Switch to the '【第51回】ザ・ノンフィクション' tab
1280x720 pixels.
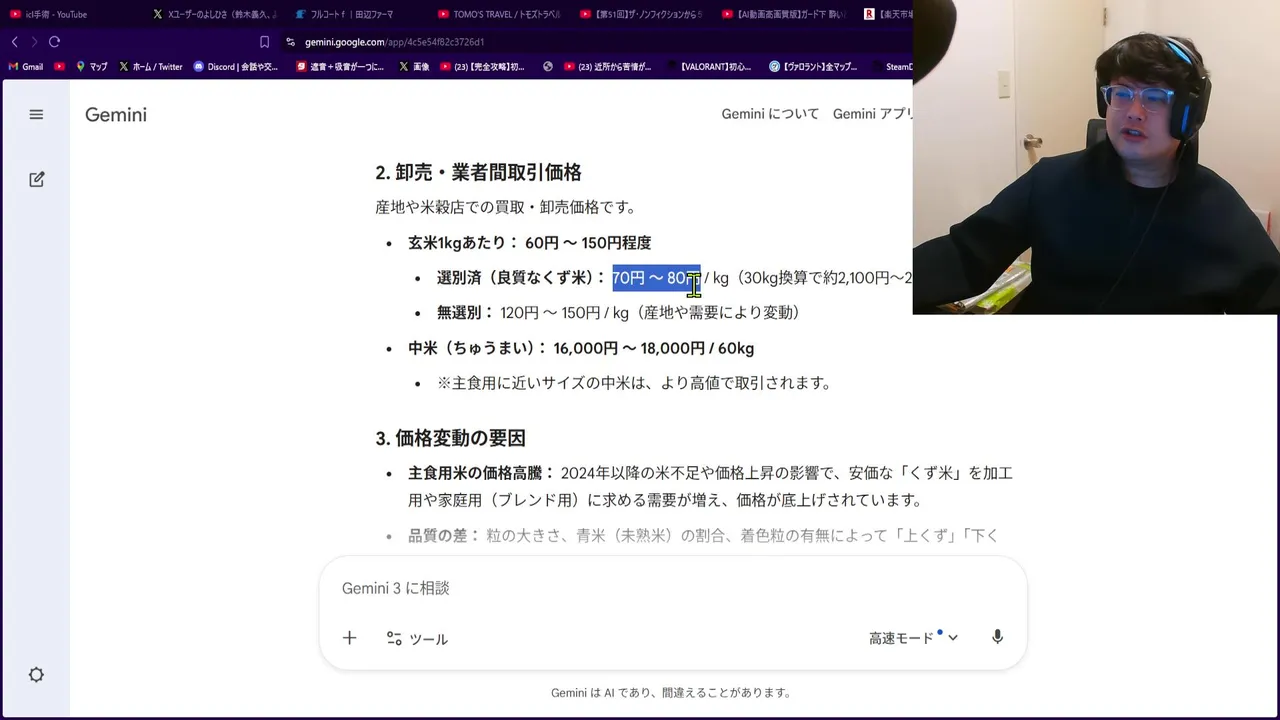click(642, 14)
